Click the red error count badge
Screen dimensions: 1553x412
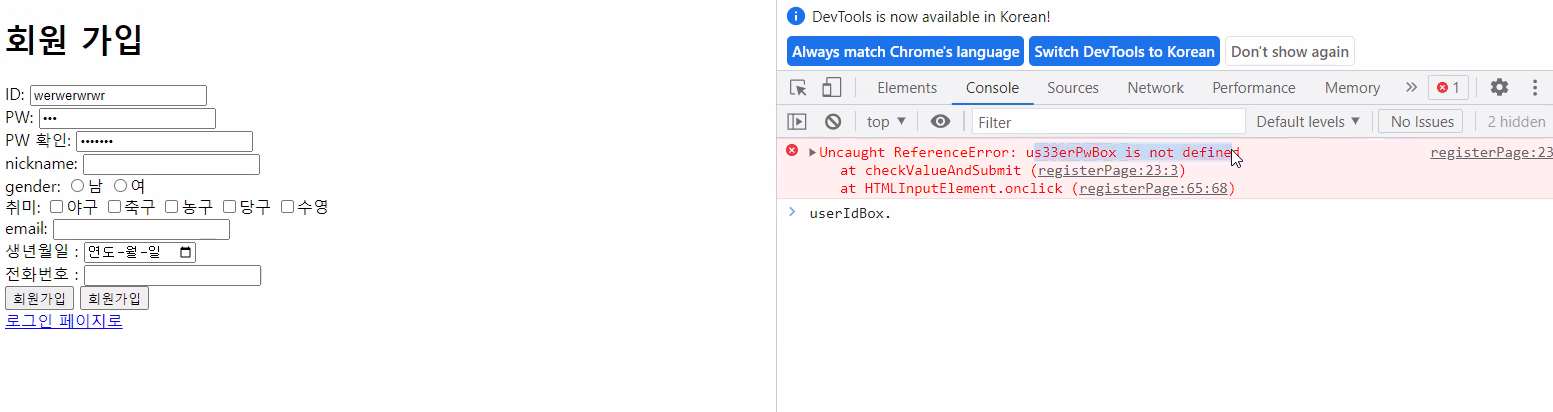click(1448, 88)
